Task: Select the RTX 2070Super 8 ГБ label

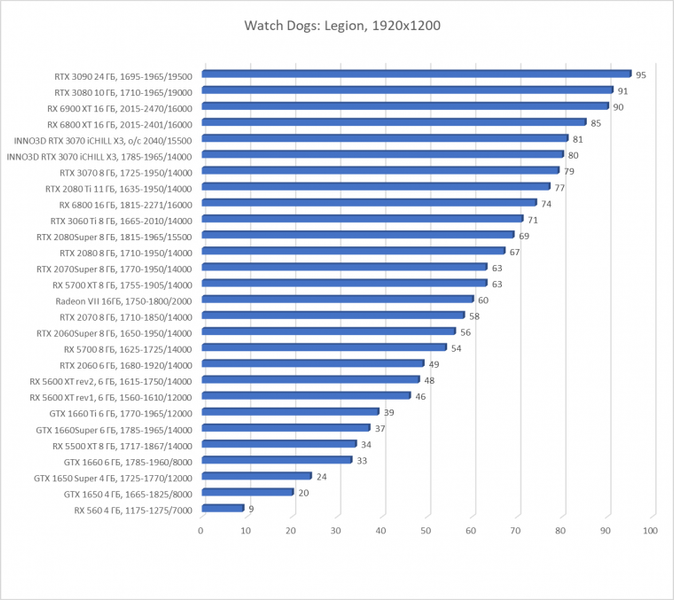Action: point(114,269)
